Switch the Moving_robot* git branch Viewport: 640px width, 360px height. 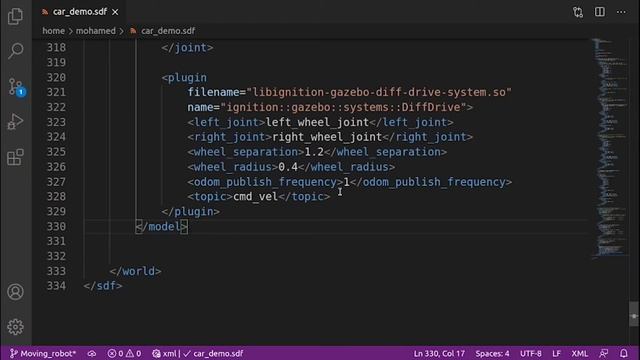pos(43,353)
